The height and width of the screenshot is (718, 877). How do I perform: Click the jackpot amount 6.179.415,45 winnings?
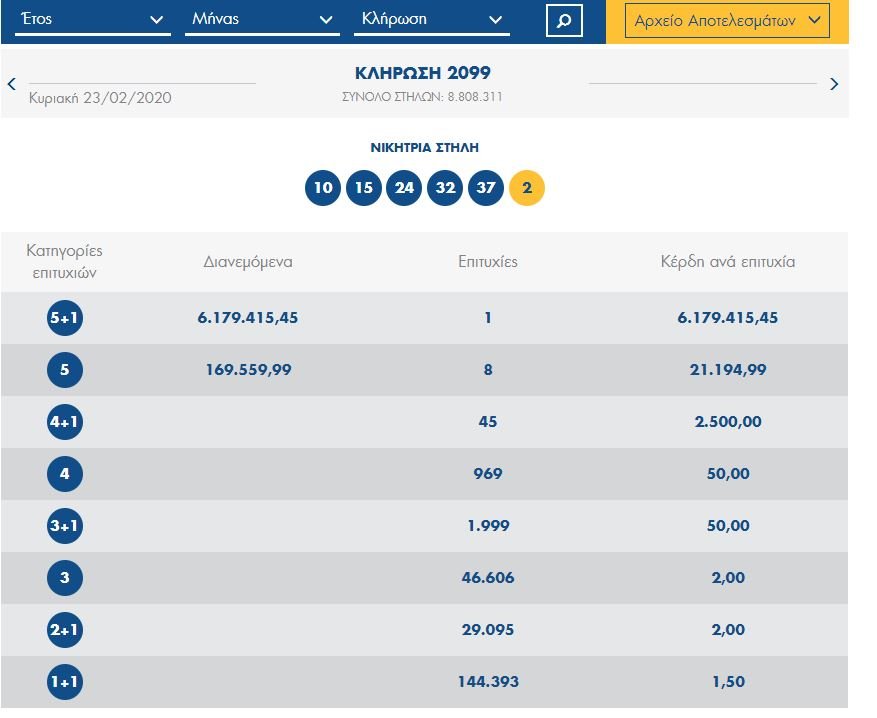click(x=727, y=318)
